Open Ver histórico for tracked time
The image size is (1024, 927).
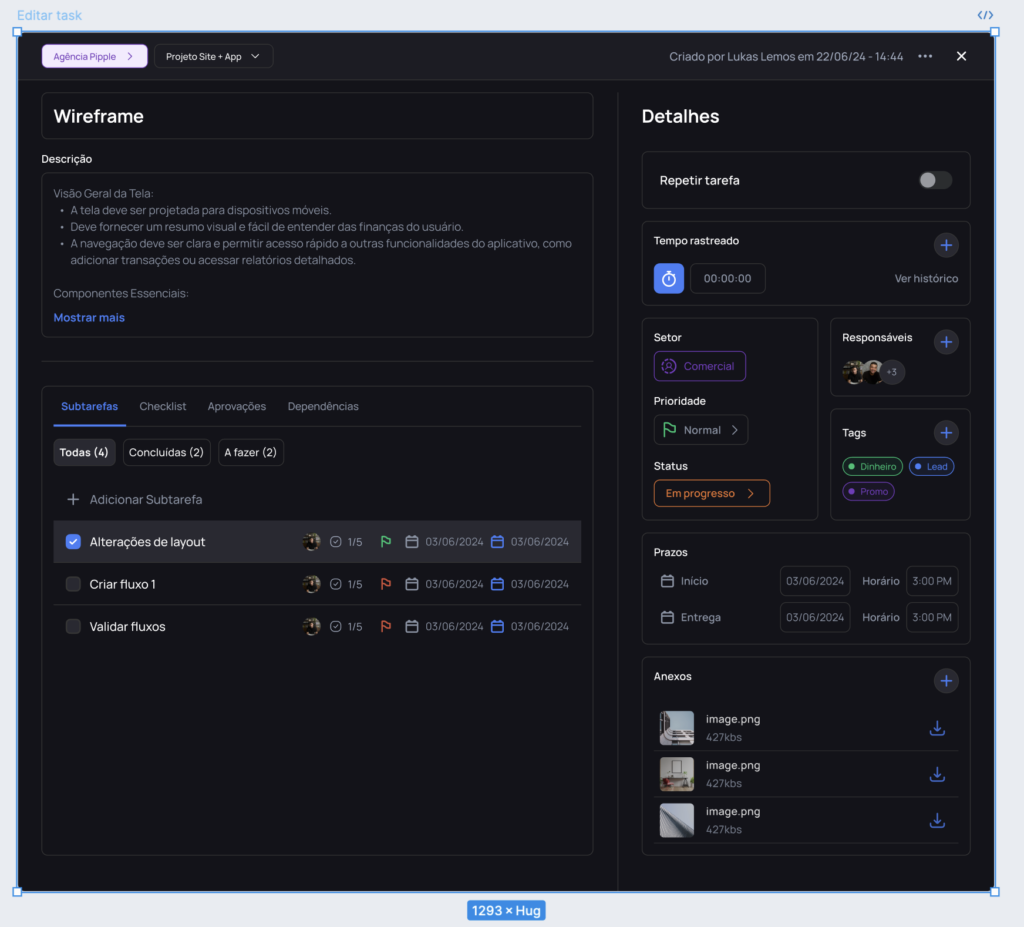[926, 278]
